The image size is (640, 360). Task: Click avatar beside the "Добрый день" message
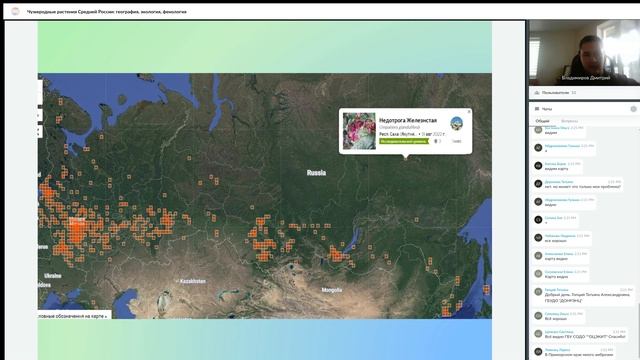tap(538, 292)
